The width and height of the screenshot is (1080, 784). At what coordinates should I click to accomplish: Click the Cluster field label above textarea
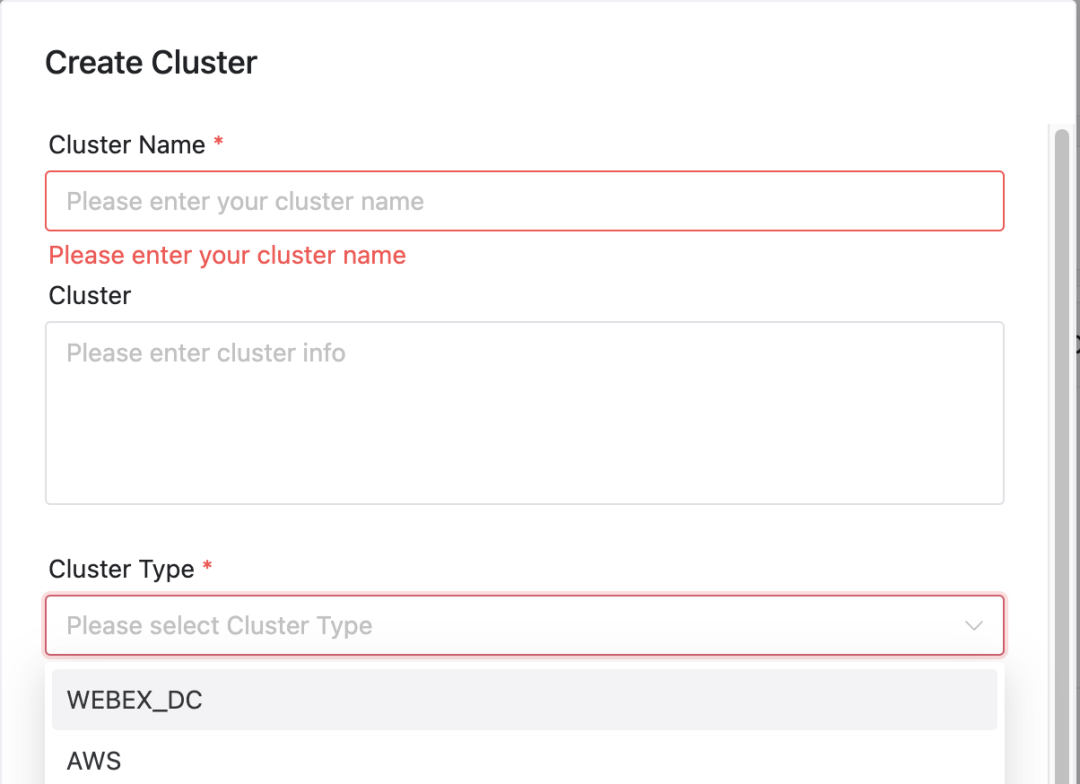click(x=90, y=296)
